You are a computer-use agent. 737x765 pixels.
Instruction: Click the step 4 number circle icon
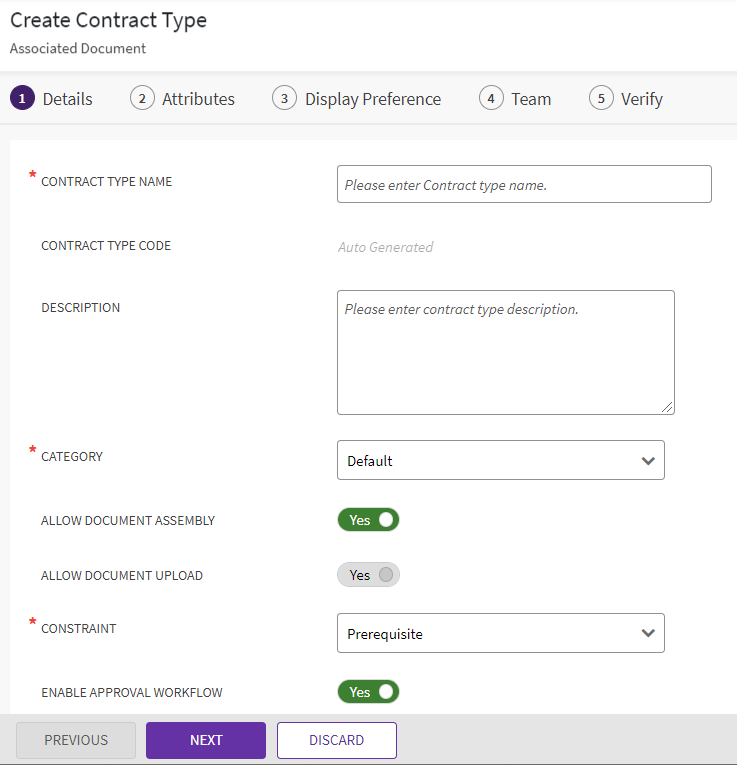(491, 98)
